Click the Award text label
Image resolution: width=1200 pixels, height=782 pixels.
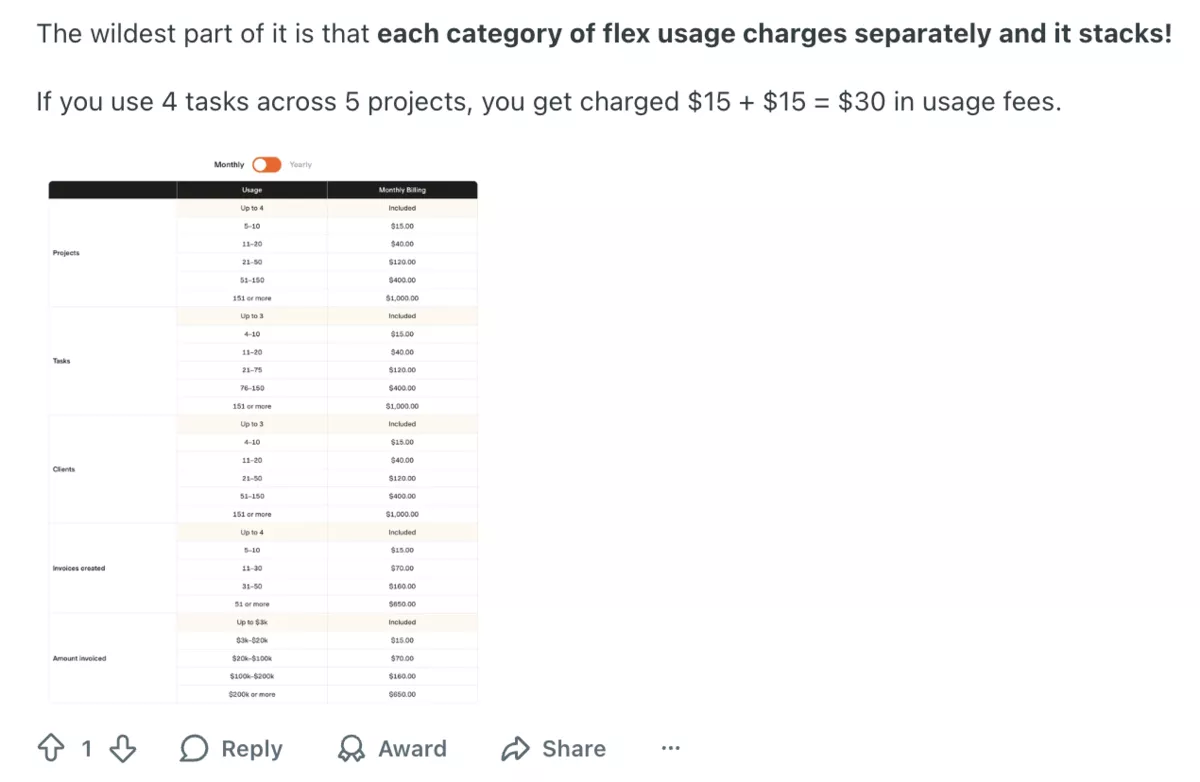tap(413, 748)
